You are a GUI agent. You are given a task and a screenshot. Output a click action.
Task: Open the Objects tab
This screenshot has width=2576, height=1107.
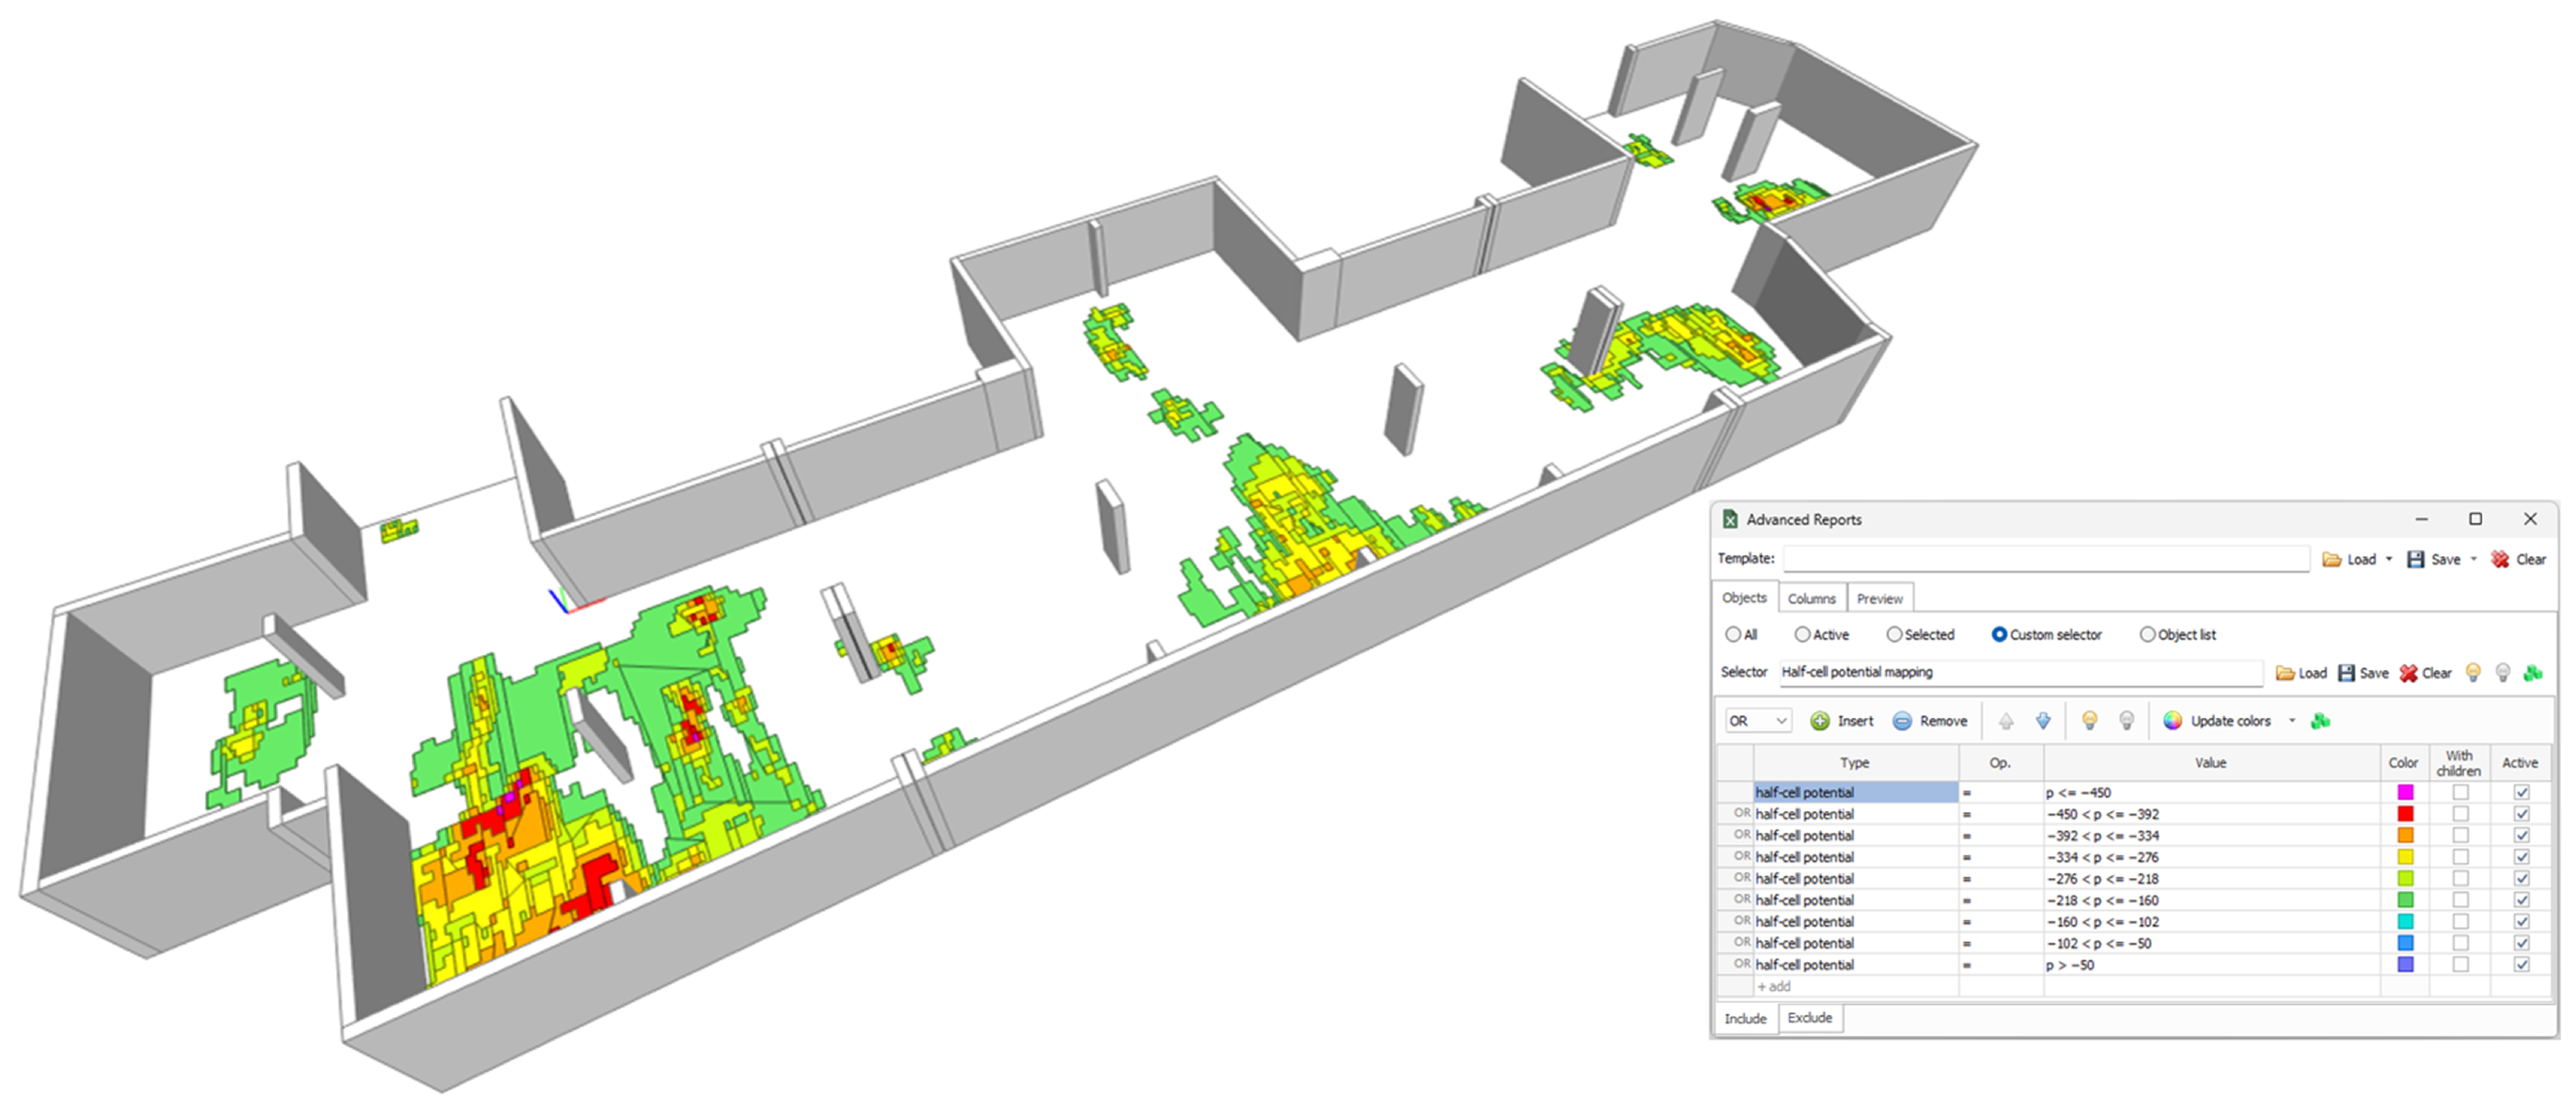click(x=1745, y=597)
